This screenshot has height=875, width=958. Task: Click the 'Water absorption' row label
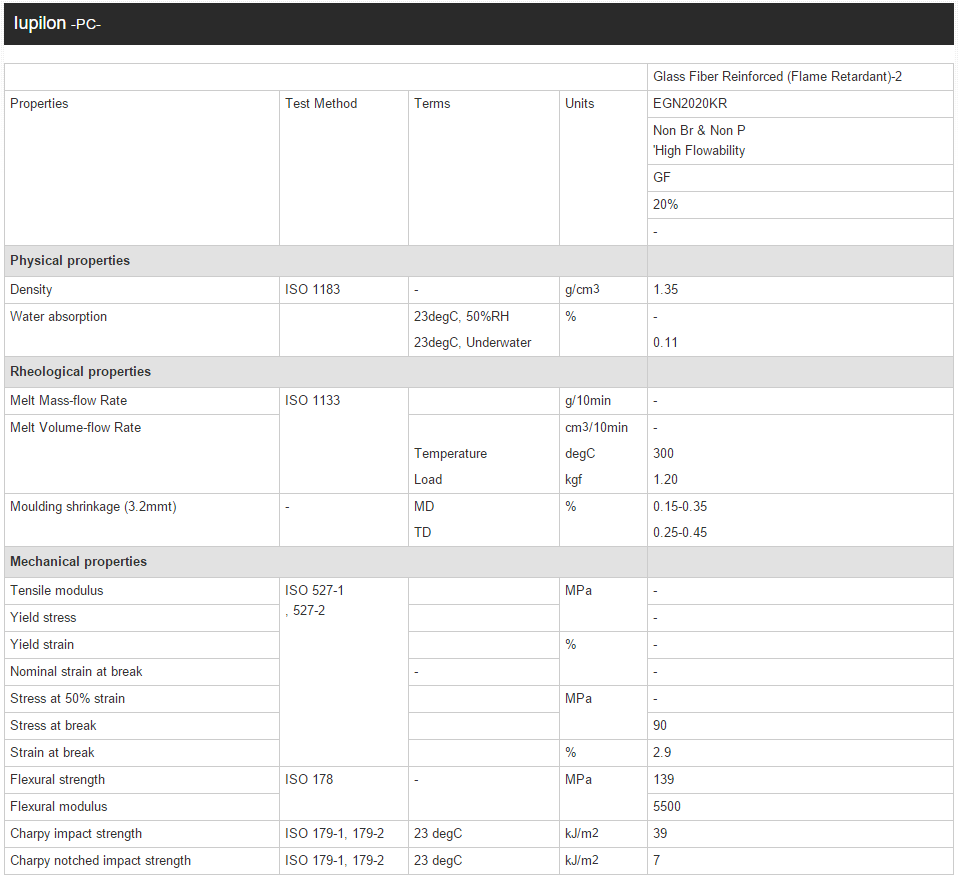[x=59, y=316]
